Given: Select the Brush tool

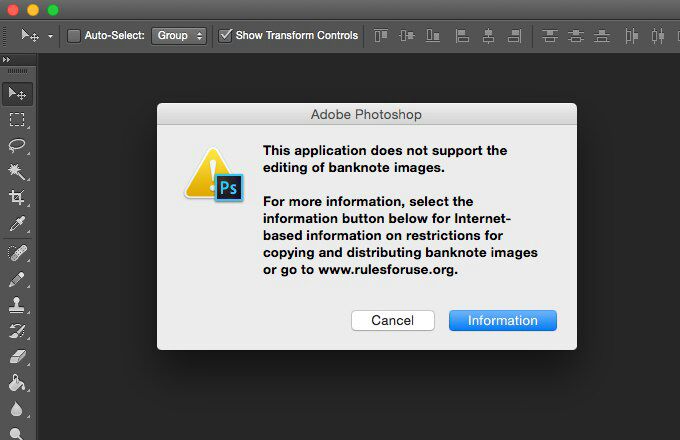Looking at the screenshot, I should click(17, 280).
